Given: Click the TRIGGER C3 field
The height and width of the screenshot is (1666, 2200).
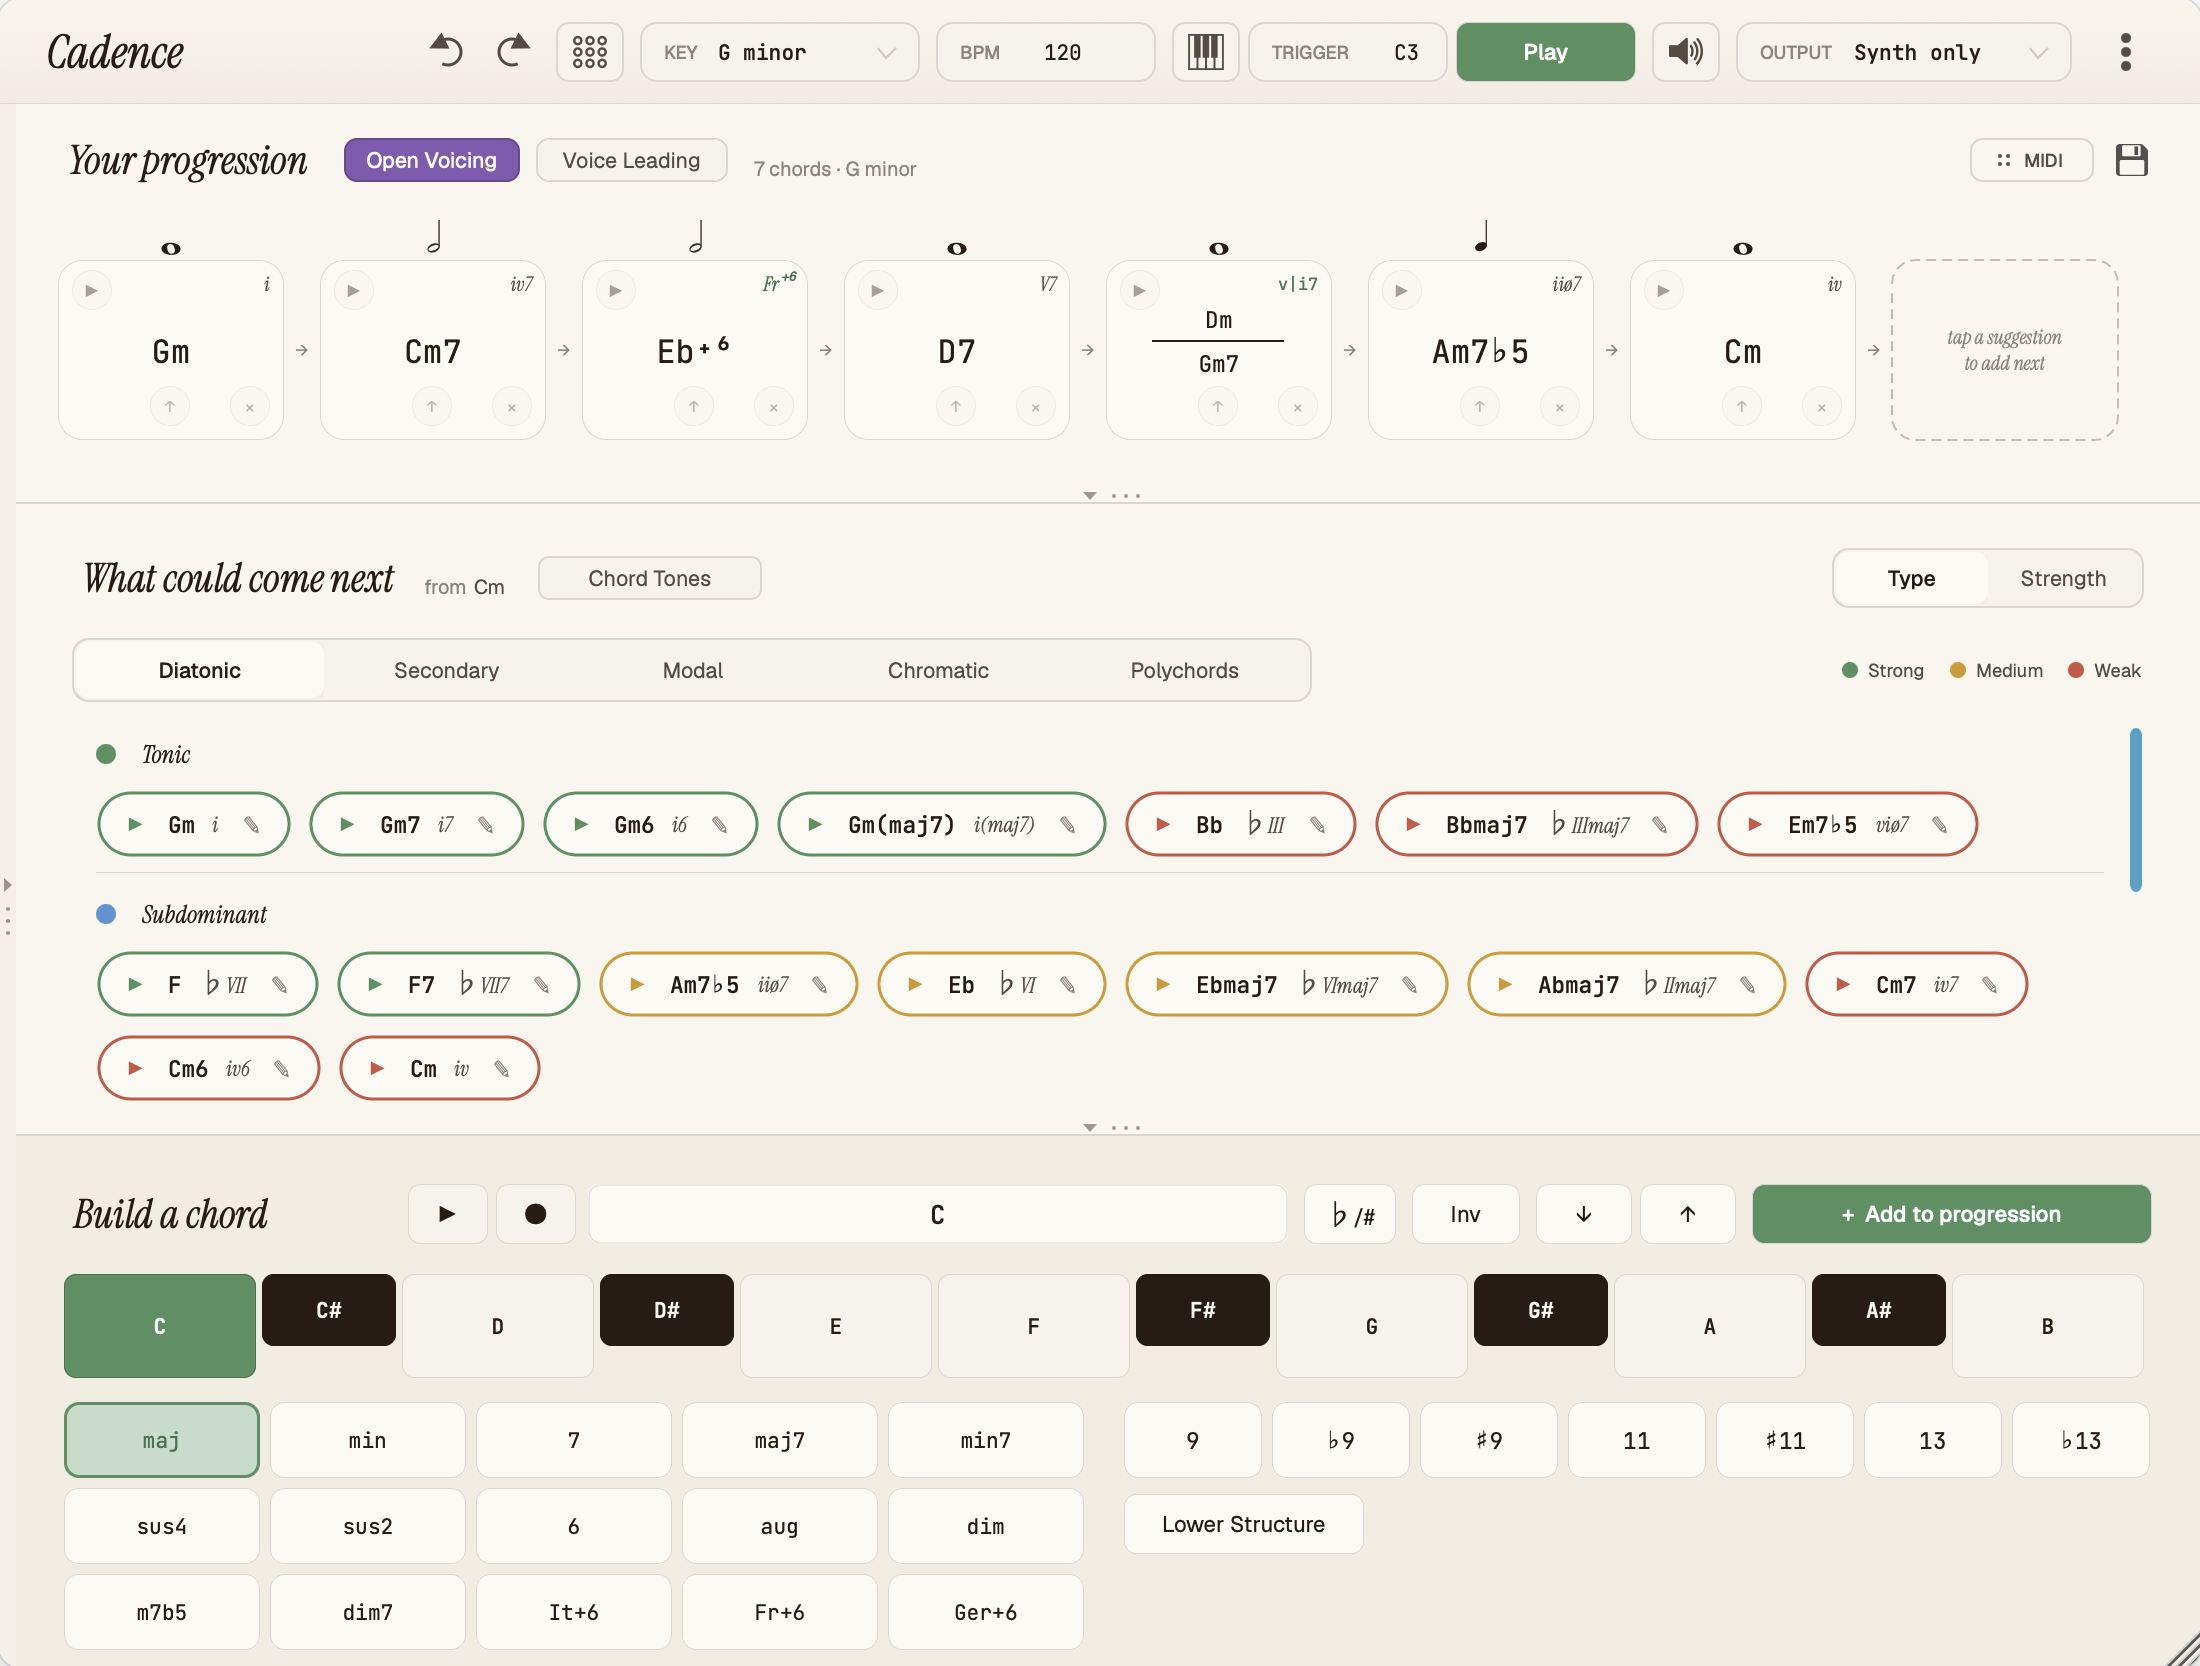Looking at the screenshot, I should (x=1348, y=52).
